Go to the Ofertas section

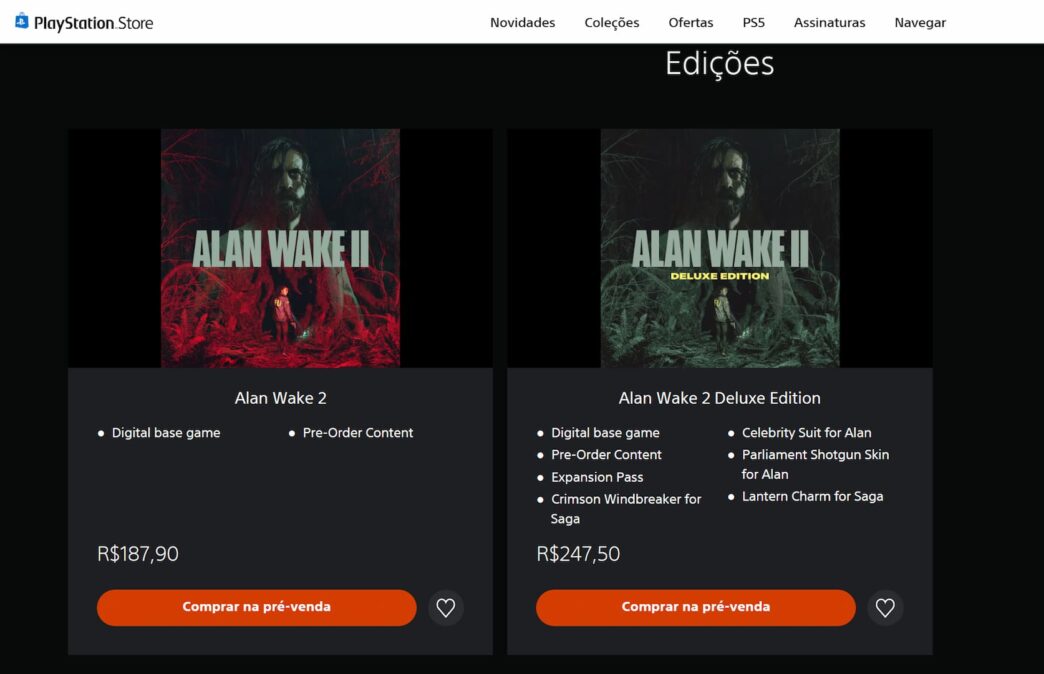(690, 23)
